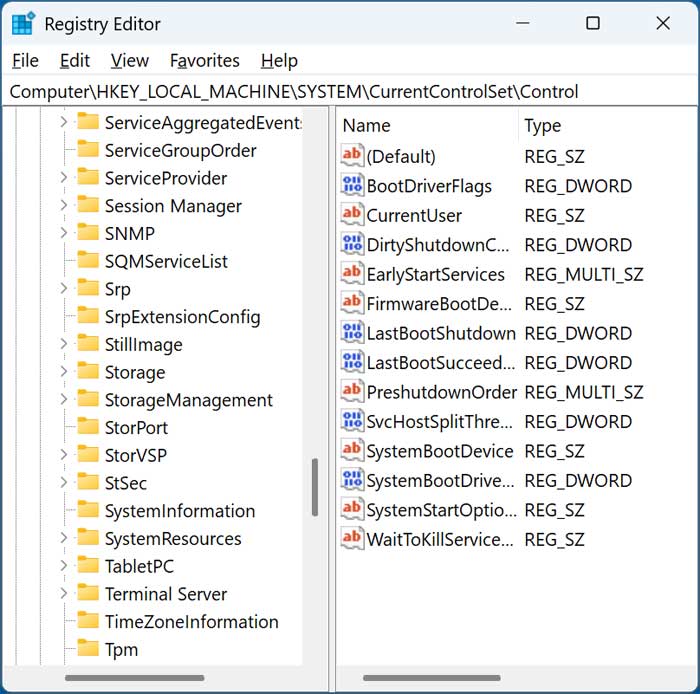
Task: Expand the ServiceAggregatedEvents key
Action: click(64, 122)
